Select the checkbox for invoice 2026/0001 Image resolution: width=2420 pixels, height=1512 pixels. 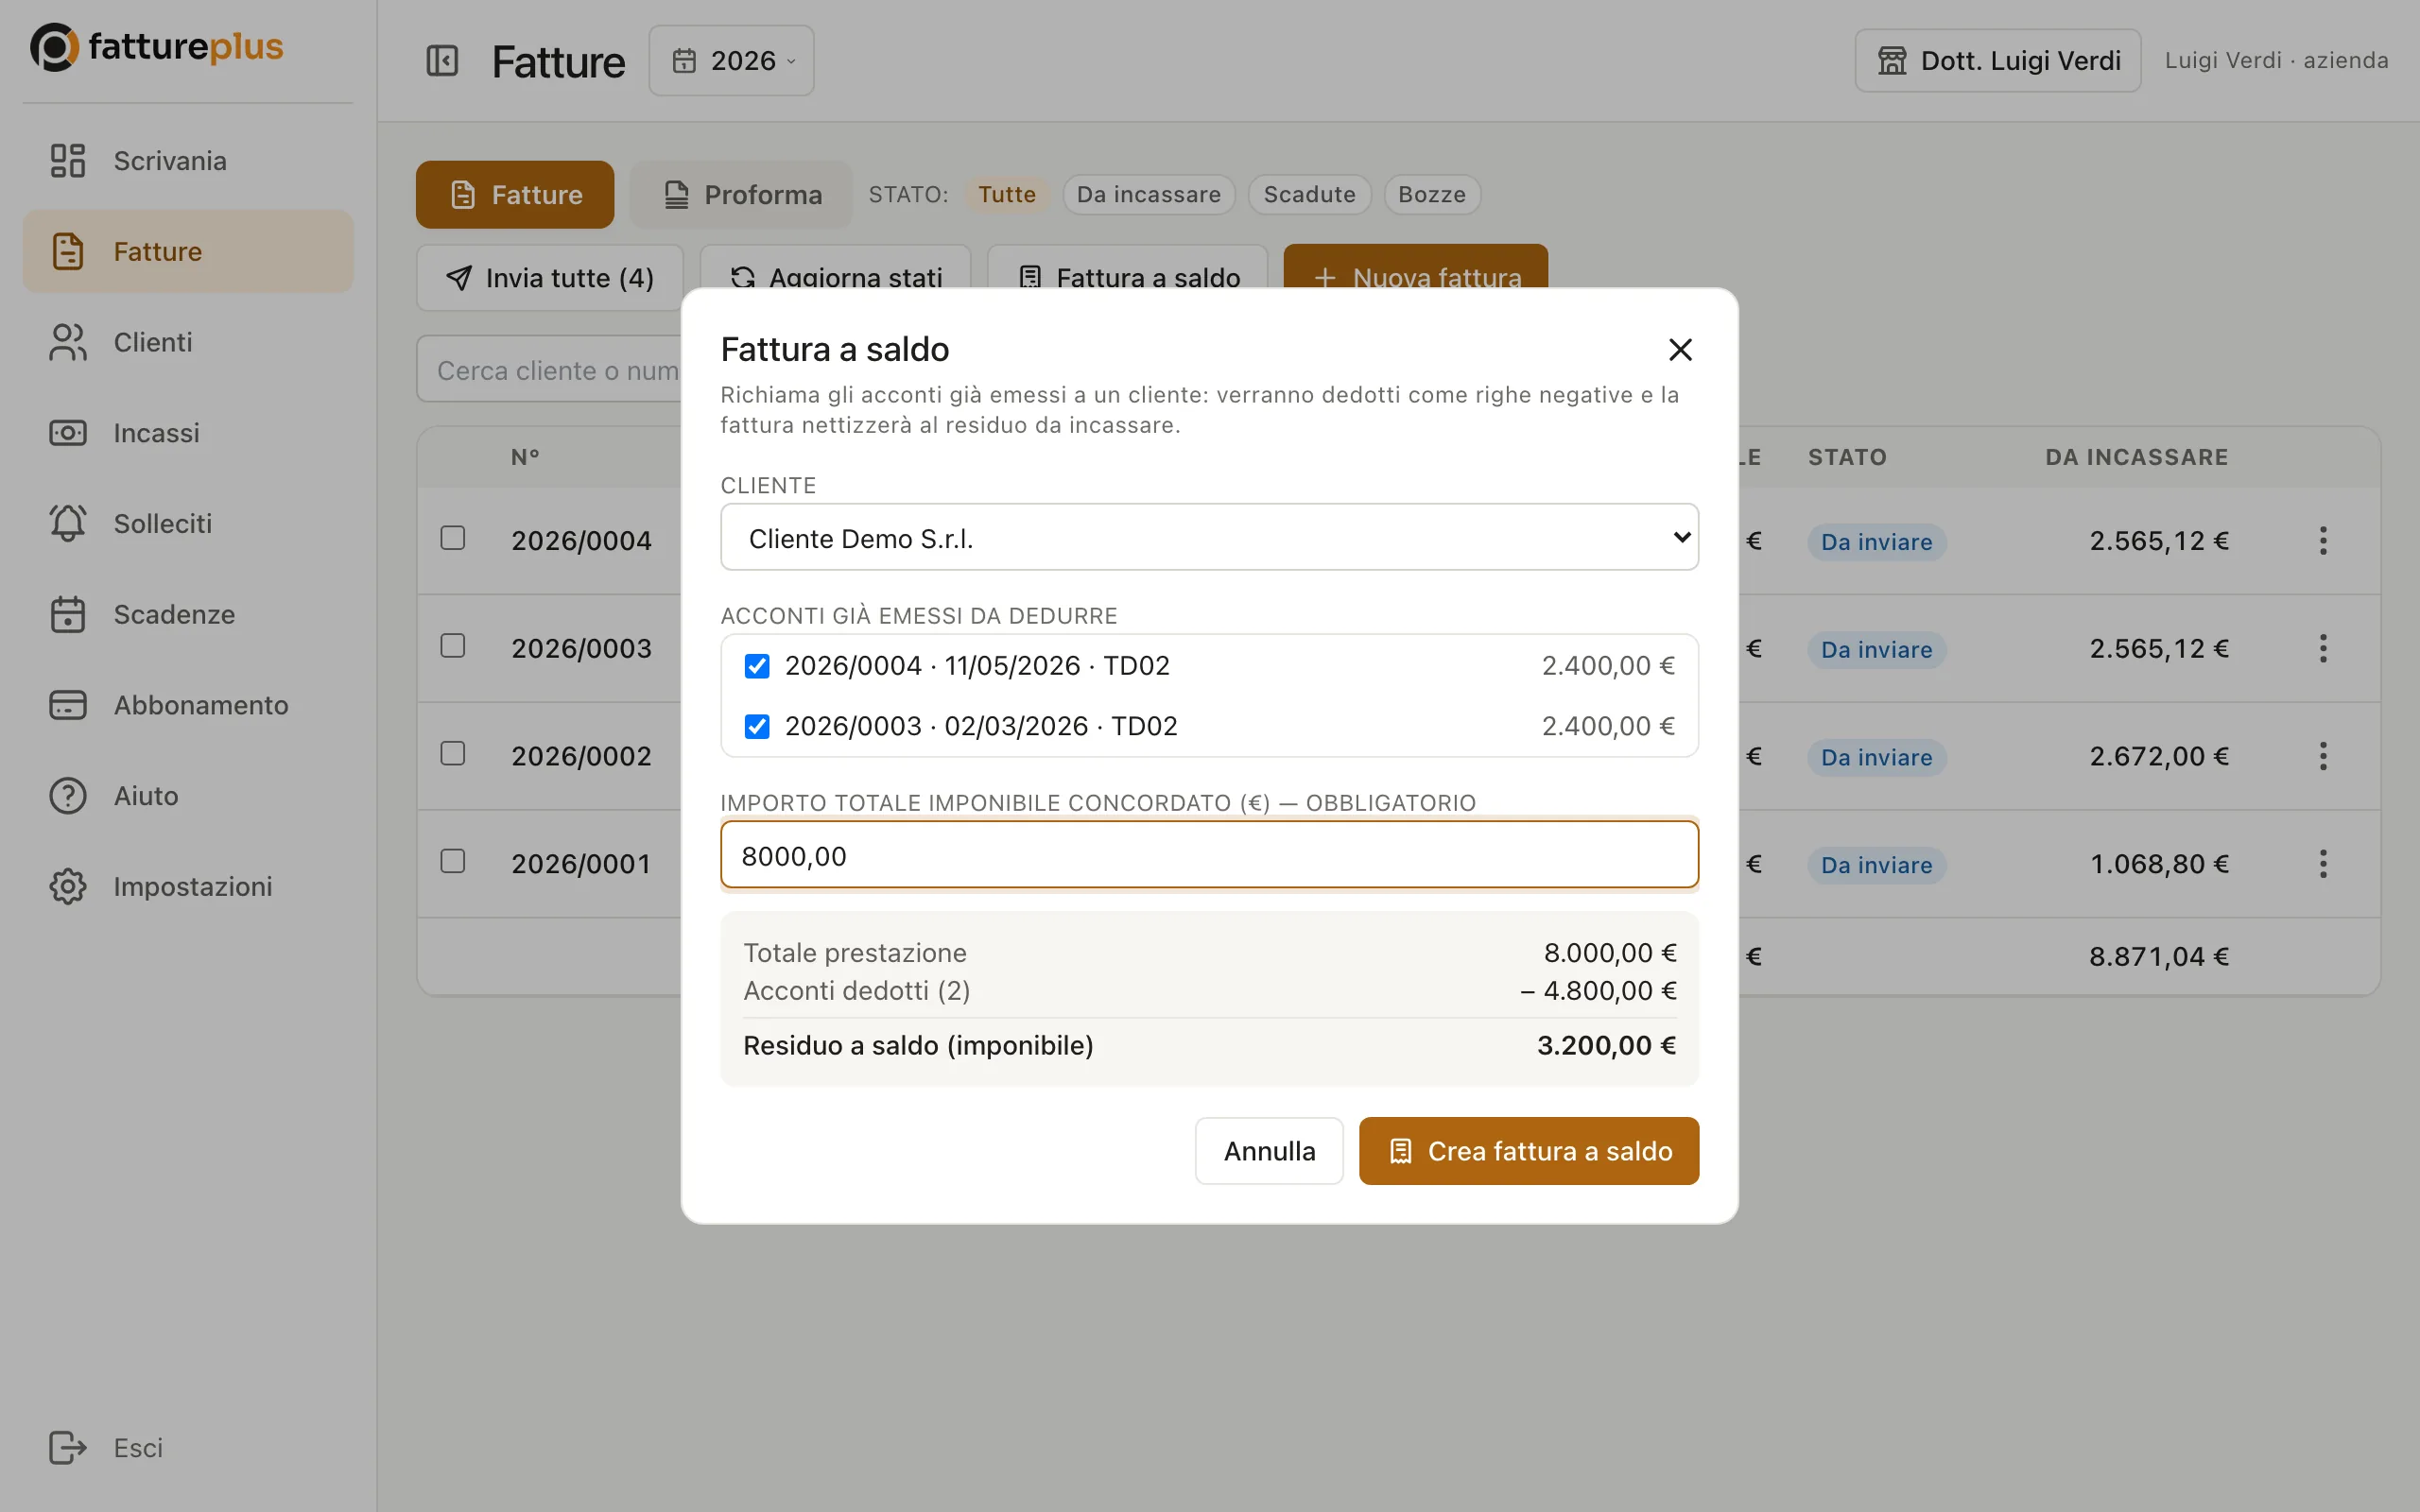(453, 861)
